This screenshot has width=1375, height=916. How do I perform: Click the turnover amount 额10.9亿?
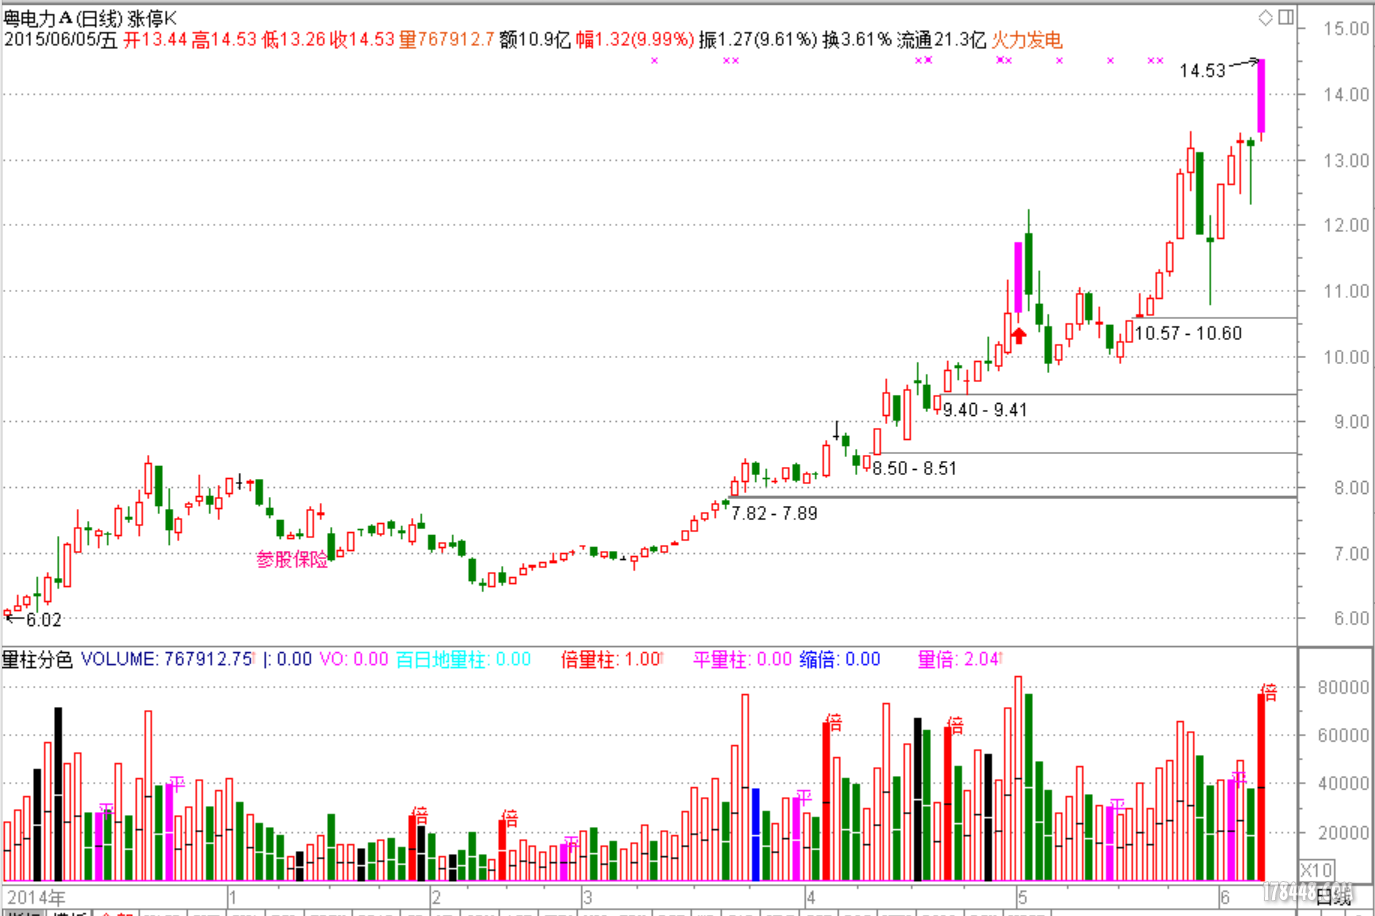(x=535, y=40)
